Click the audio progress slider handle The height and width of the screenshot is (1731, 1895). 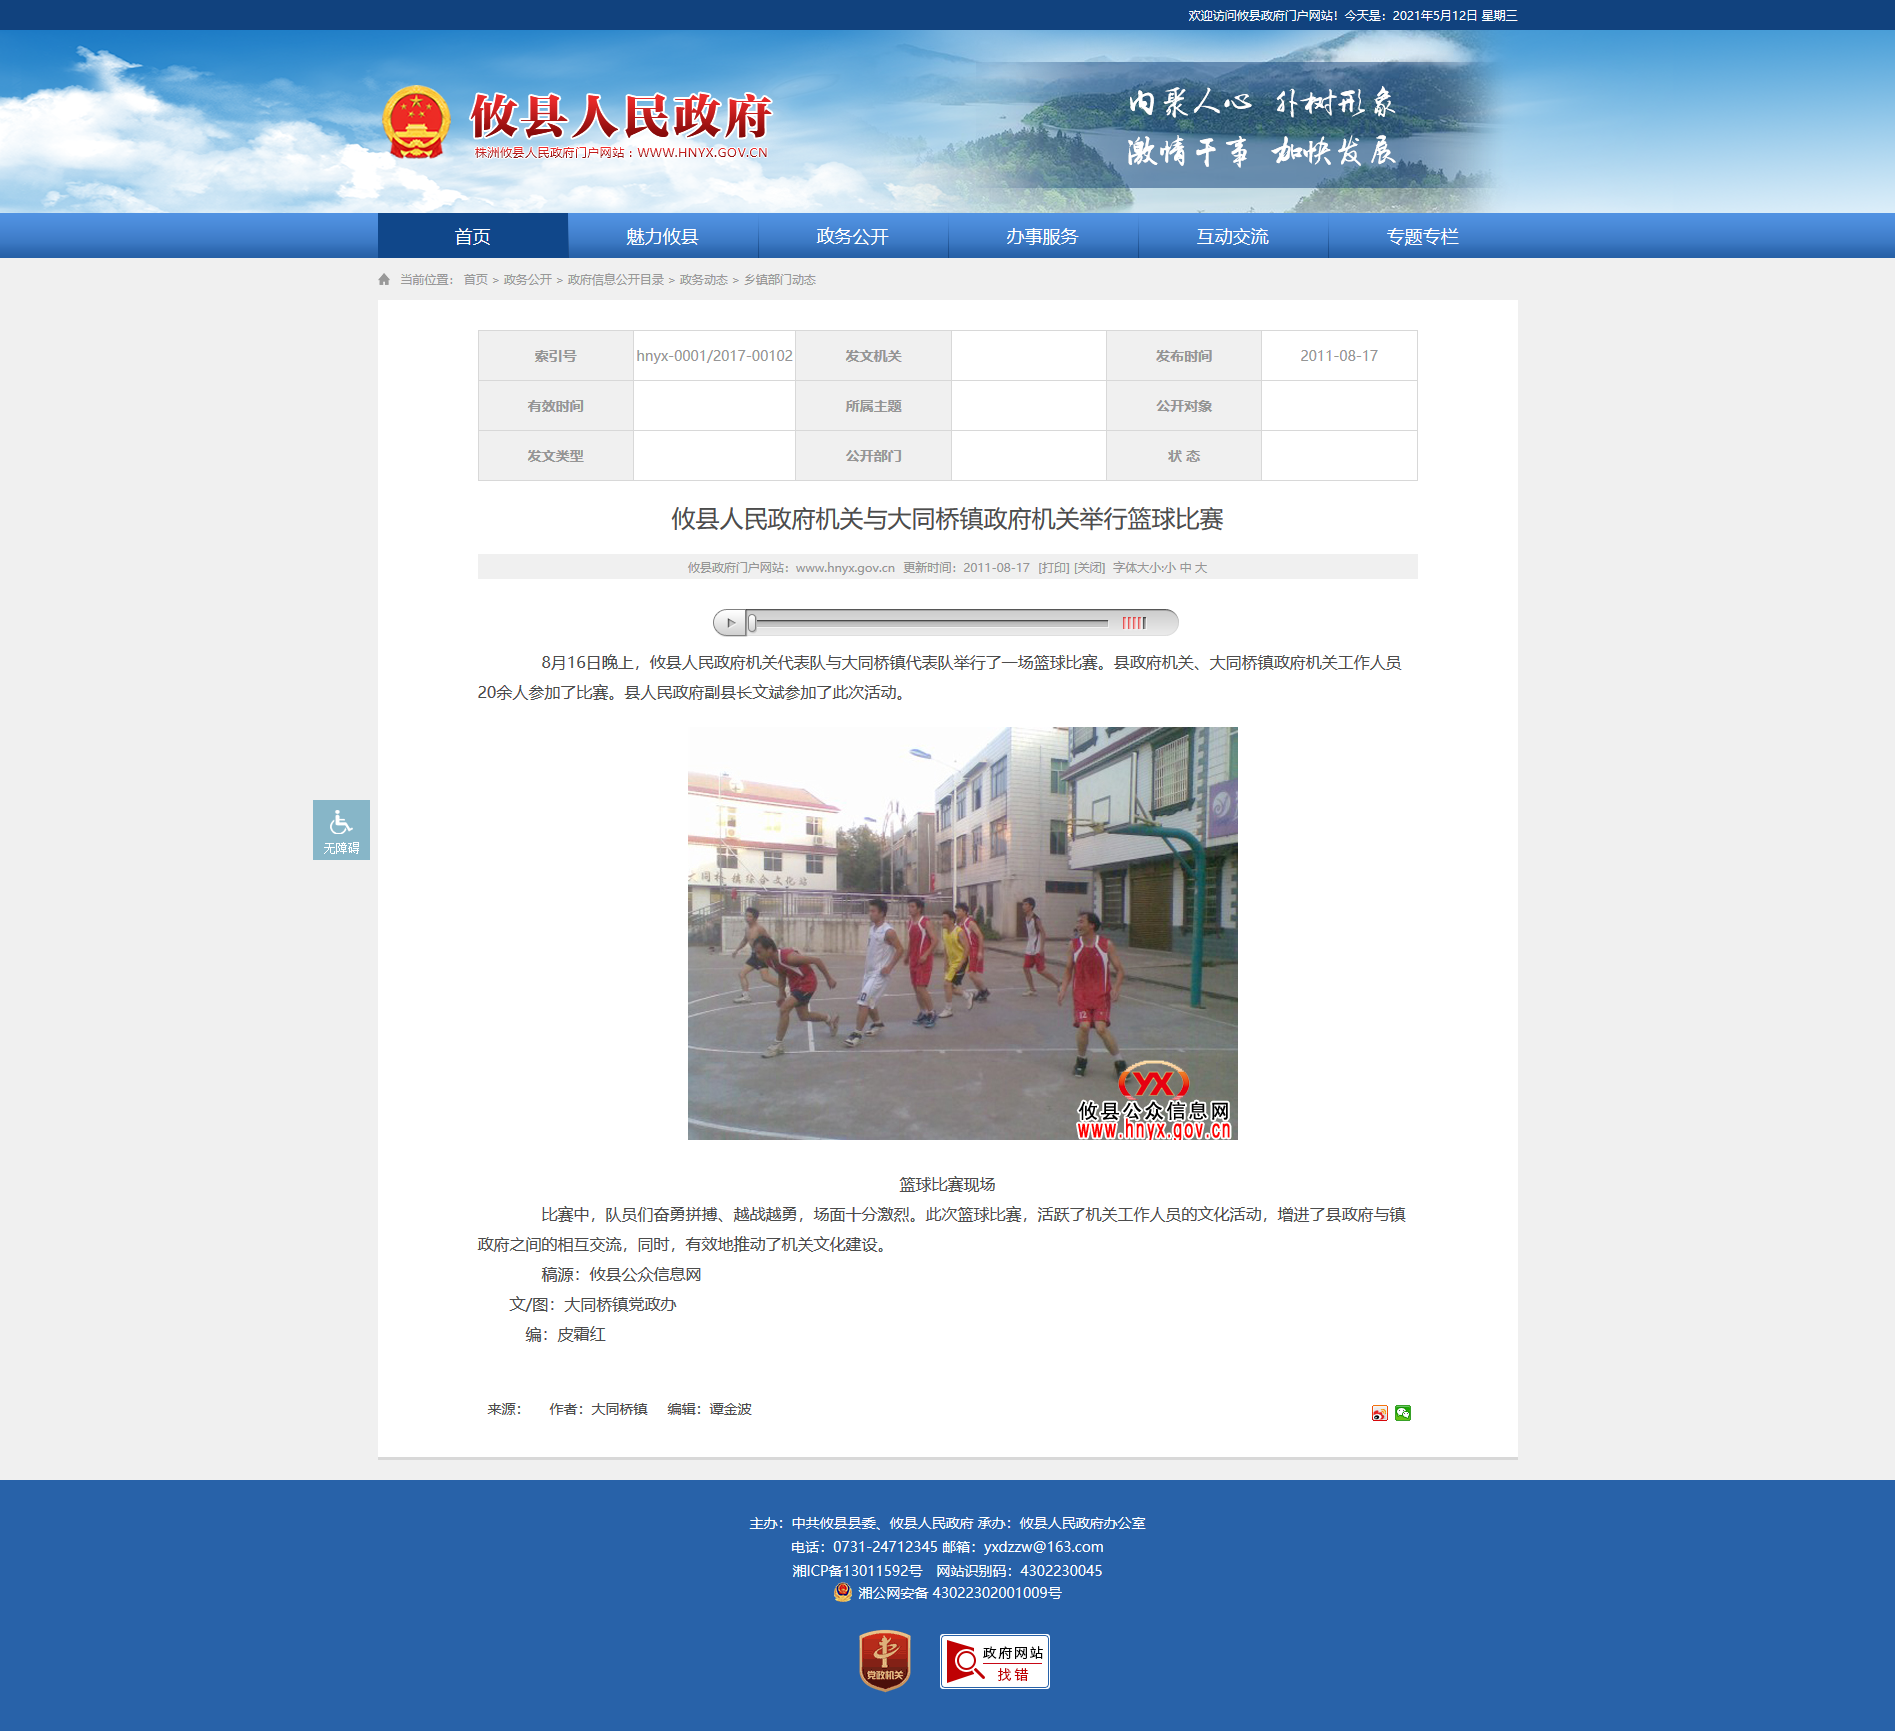click(x=752, y=623)
